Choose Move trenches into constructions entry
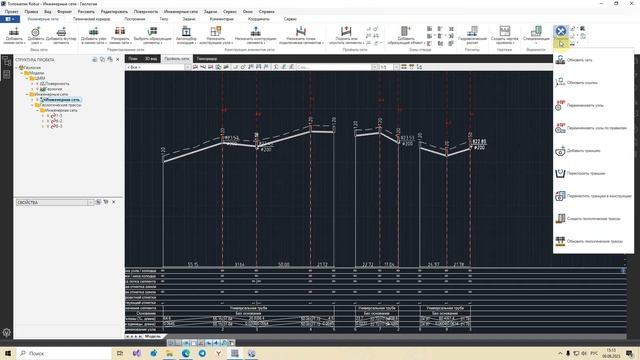The width and height of the screenshot is (640, 360). [593, 196]
